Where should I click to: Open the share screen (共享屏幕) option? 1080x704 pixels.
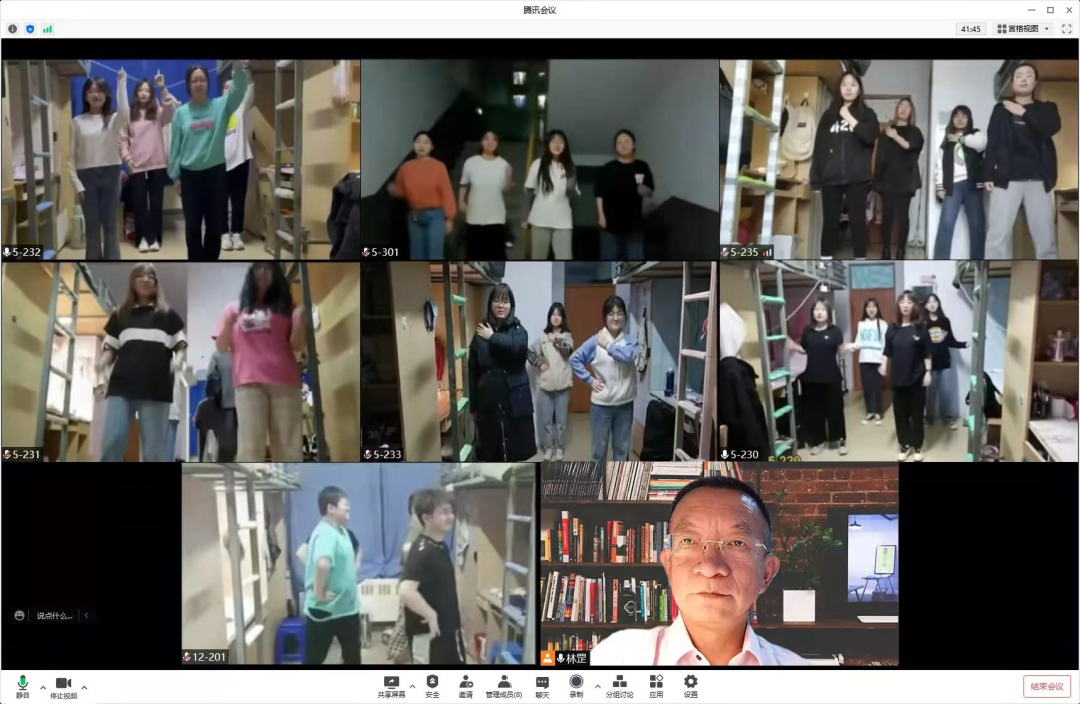pos(391,686)
